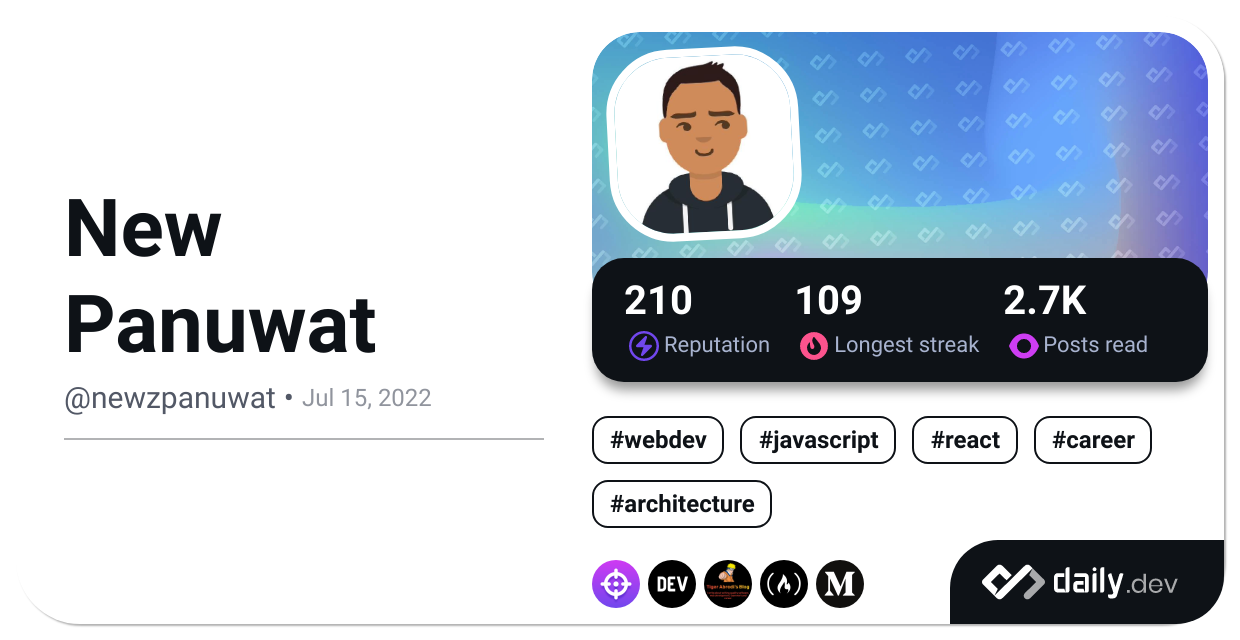The height and width of the screenshot is (640, 1240).
Task: Select the #javascript tag
Action: point(818,440)
